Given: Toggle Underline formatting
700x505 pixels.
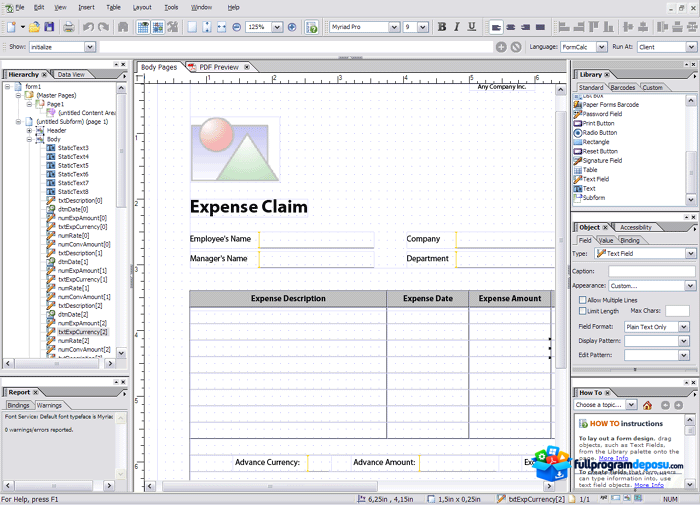Looking at the screenshot, I should (x=472, y=27).
